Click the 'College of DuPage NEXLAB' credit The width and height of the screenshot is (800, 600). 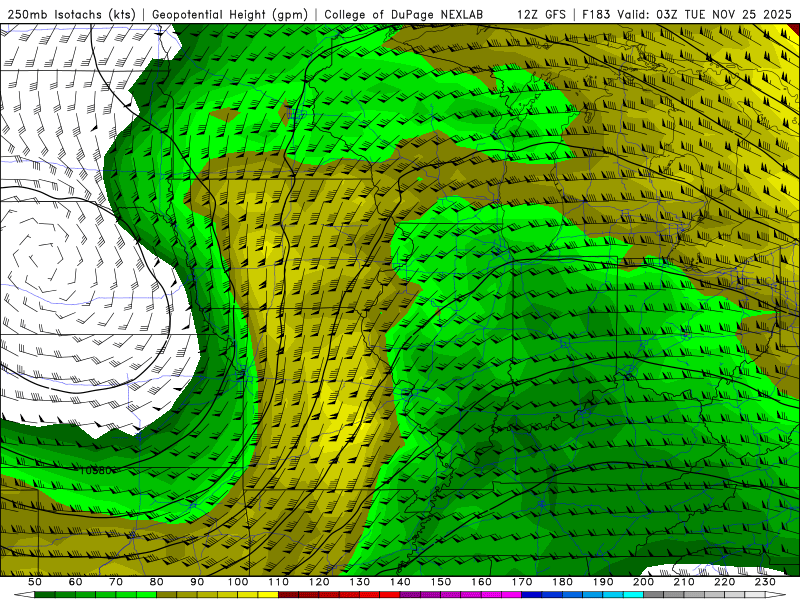coord(403,14)
